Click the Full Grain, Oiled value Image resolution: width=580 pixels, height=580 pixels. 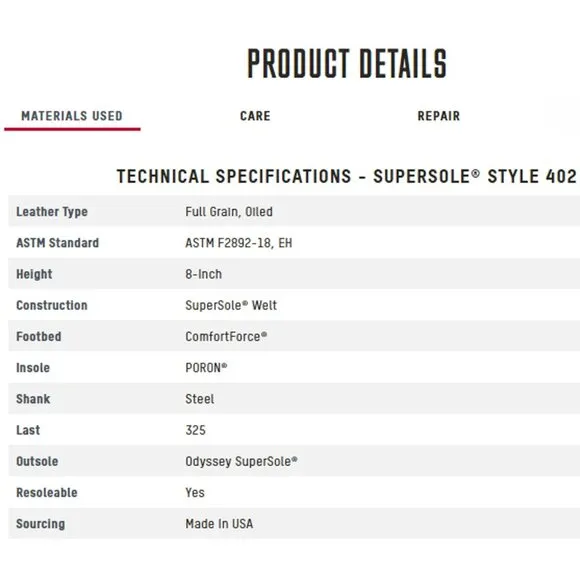click(229, 212)
